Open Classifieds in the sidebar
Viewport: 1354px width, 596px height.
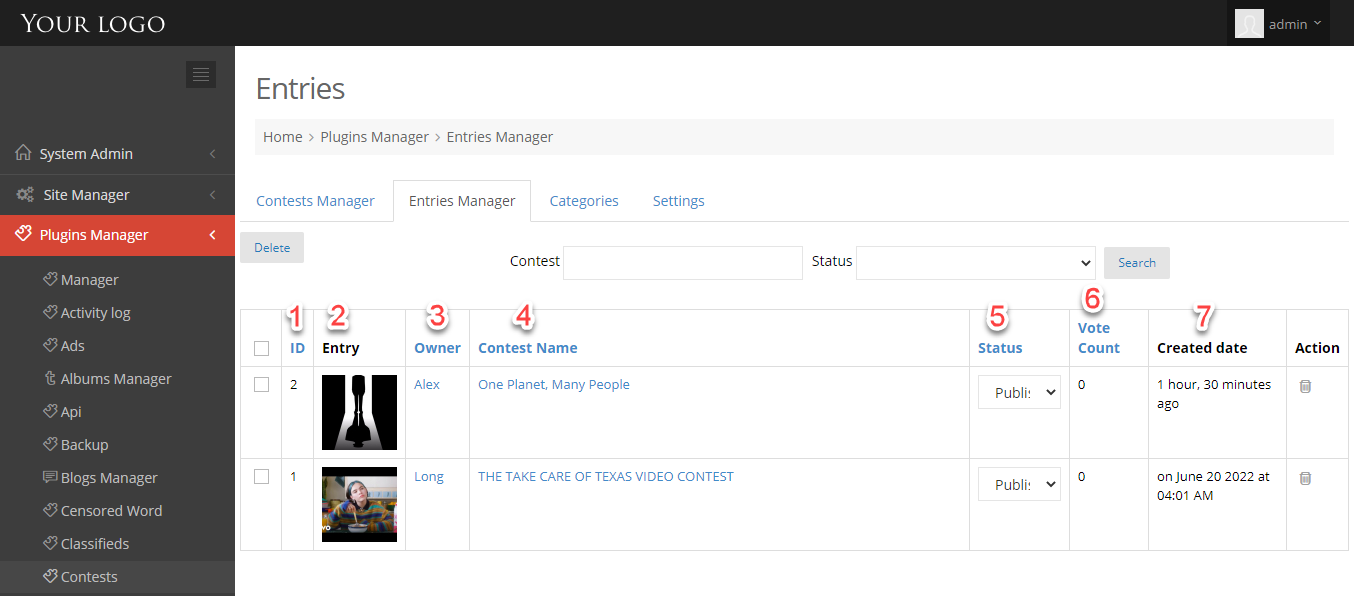[x=95, y=543]
